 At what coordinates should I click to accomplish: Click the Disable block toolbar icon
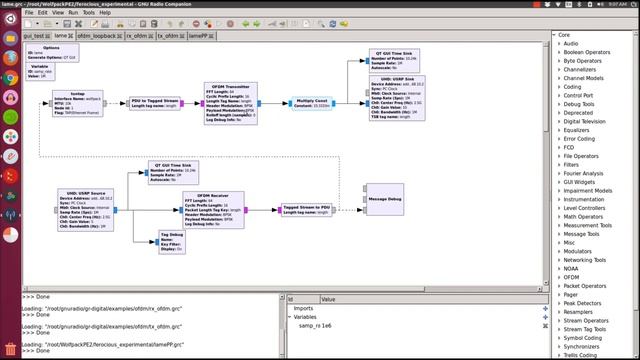click(282, 24)
